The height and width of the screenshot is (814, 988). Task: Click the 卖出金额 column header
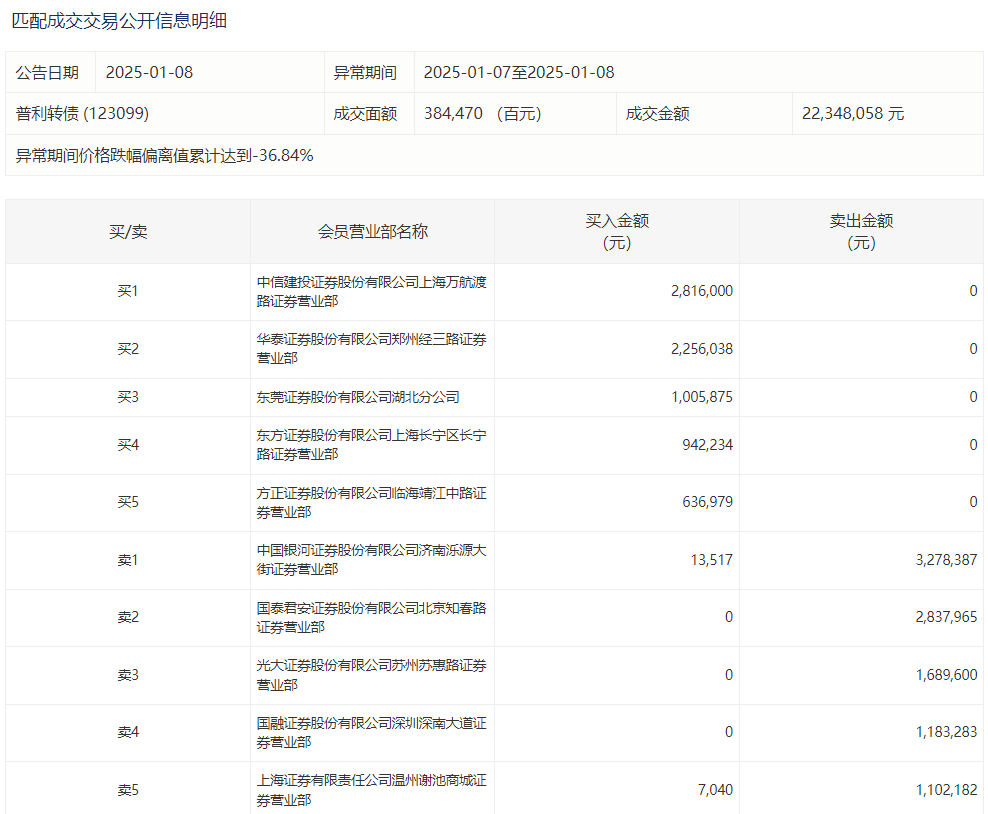click(861, 231)
